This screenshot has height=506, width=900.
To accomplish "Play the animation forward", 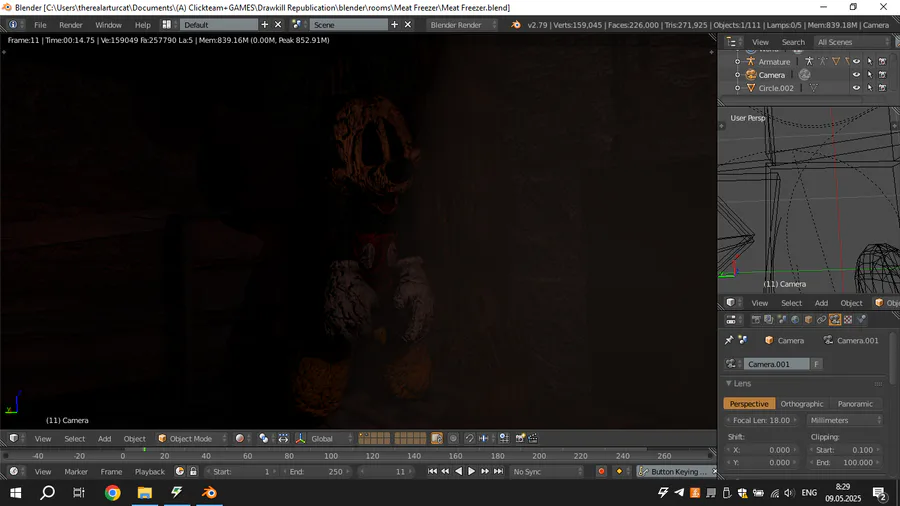I will (471, 472).
